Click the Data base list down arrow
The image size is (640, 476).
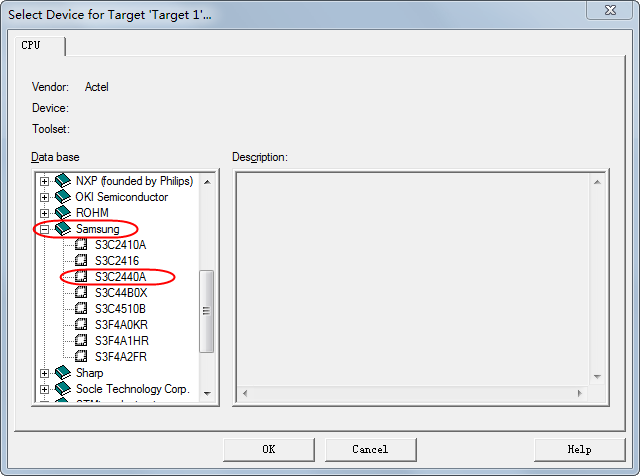click(207, 394)
